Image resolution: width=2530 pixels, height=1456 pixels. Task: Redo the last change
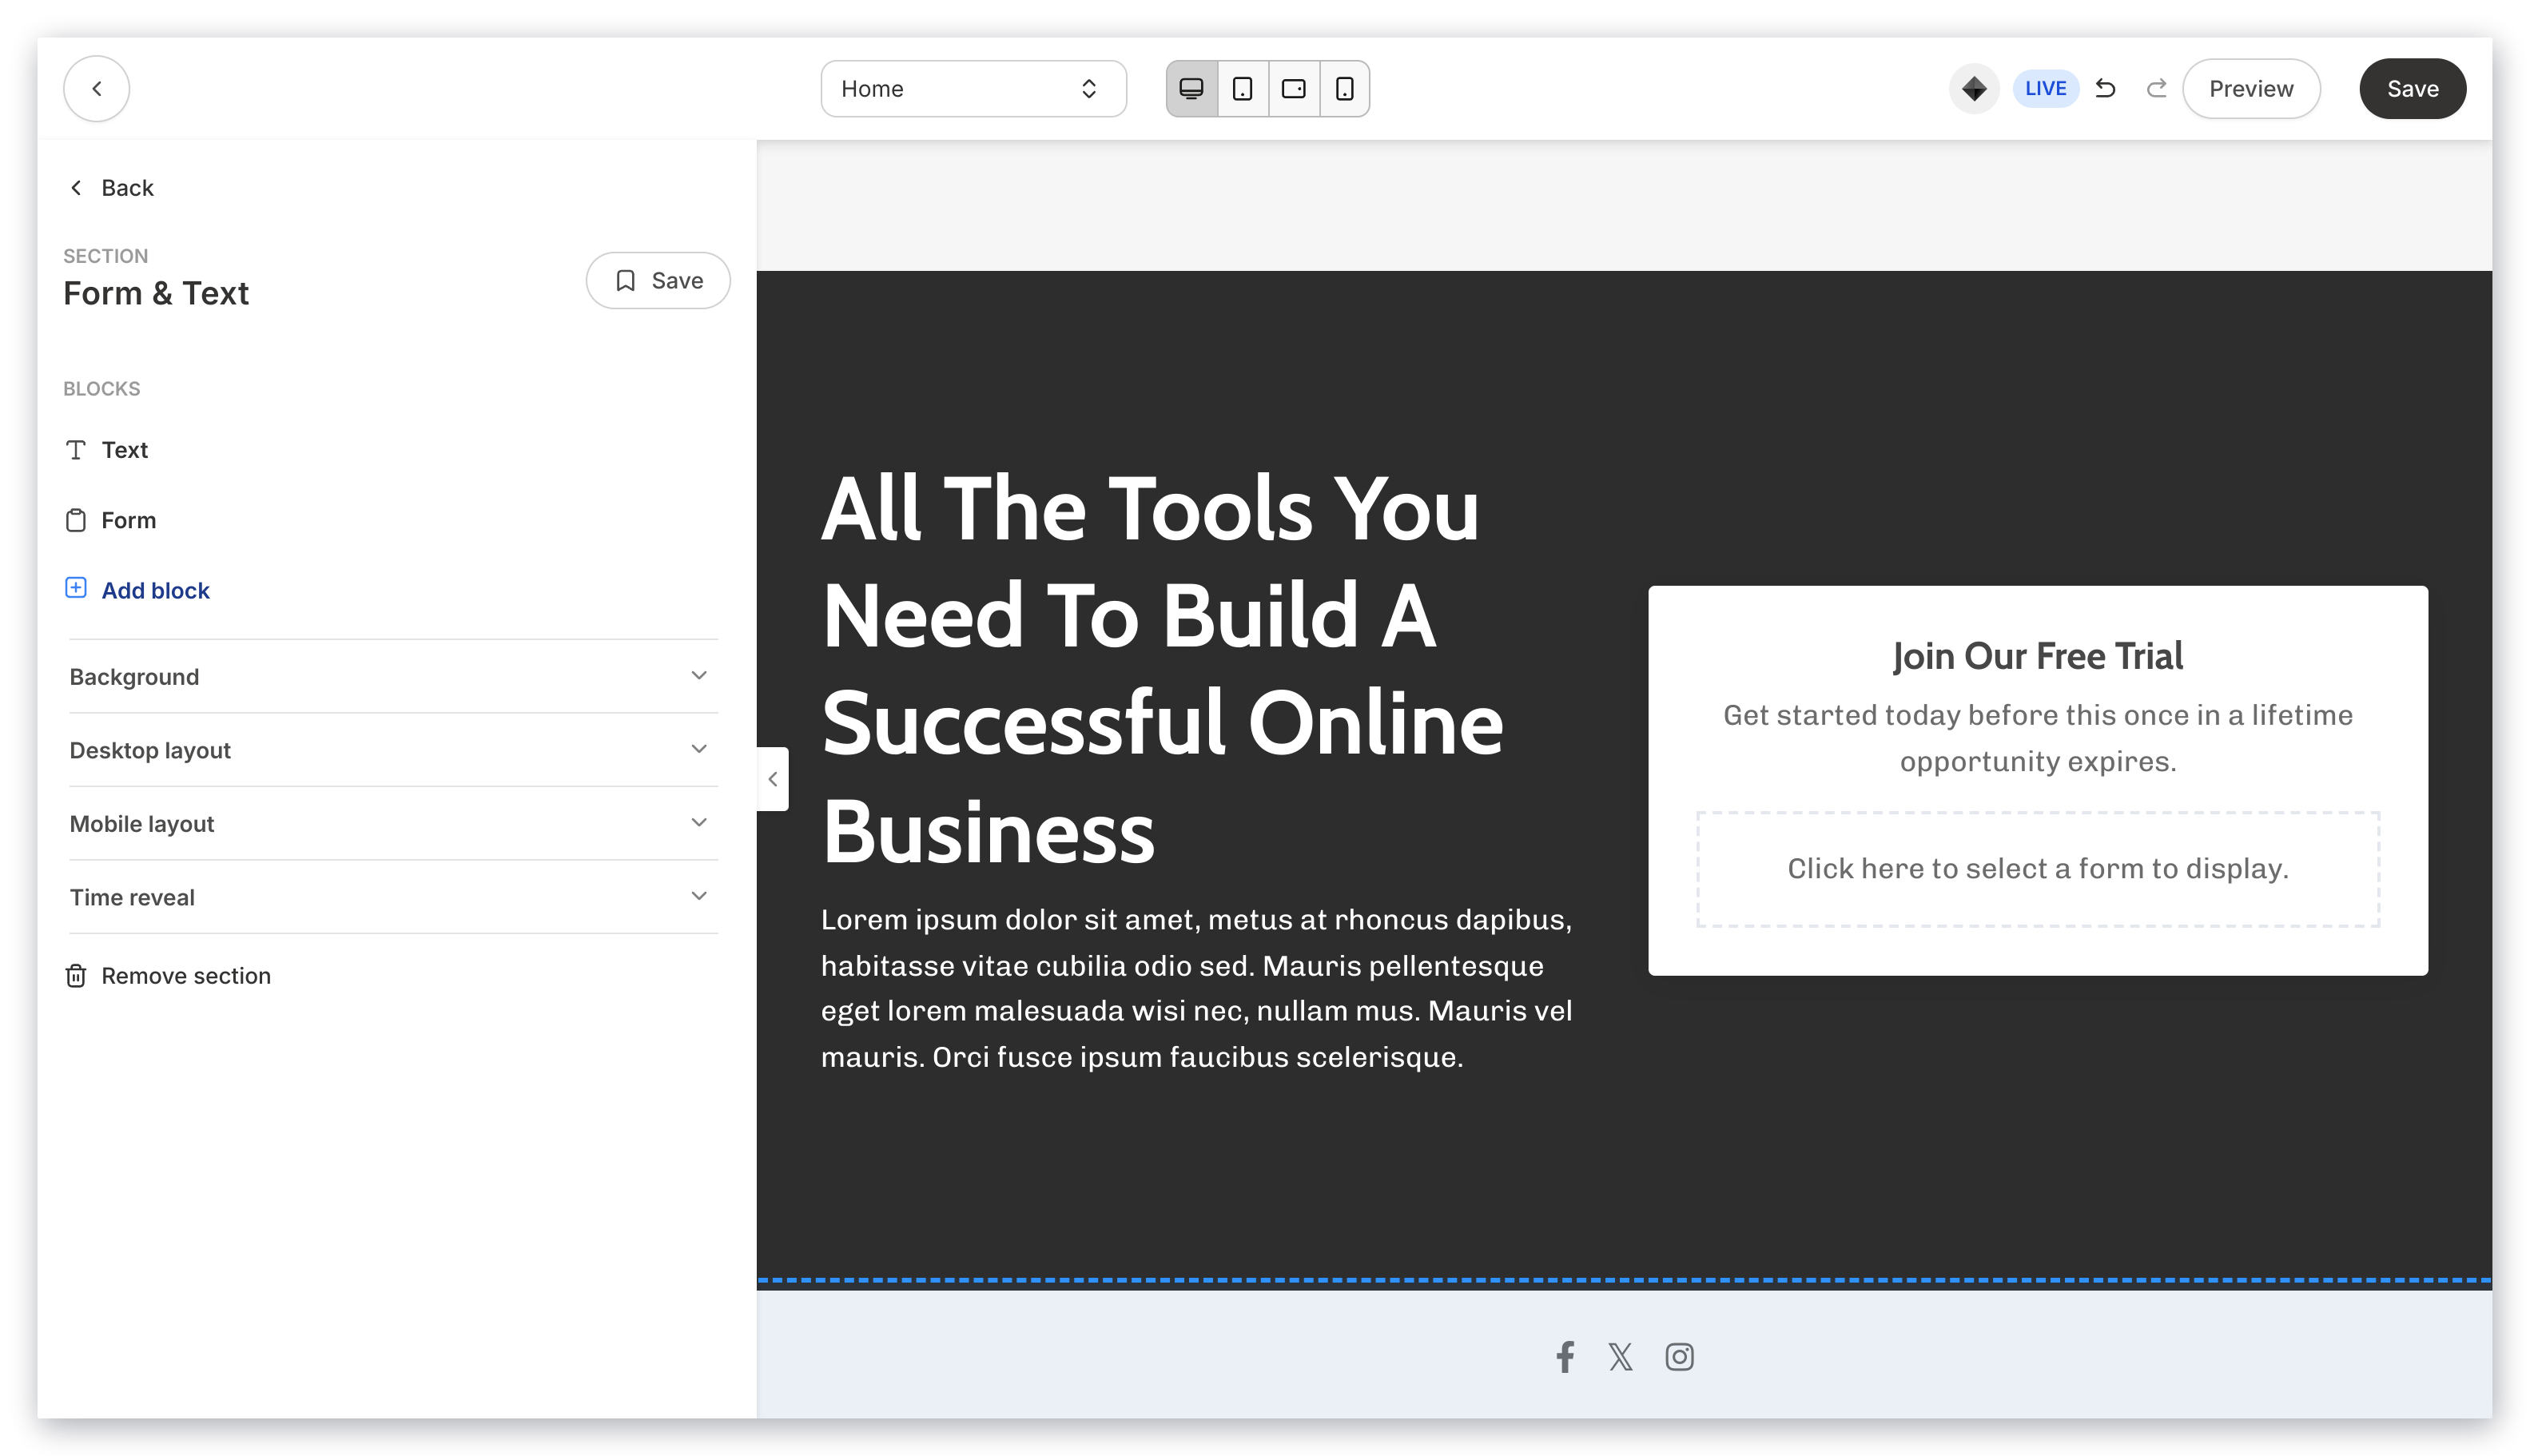2156,89
